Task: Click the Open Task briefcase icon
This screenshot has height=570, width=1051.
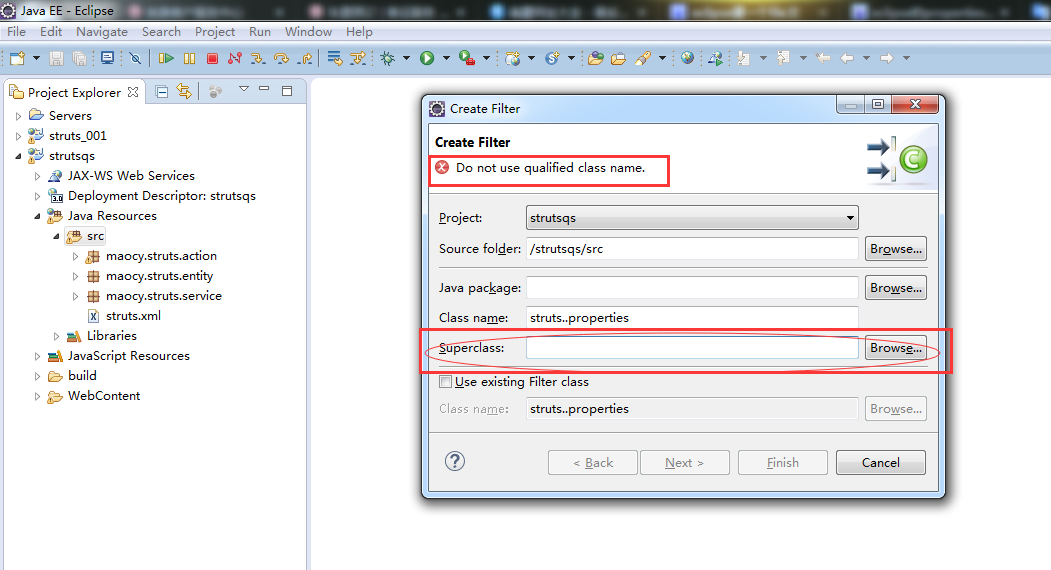Action: 618,58
